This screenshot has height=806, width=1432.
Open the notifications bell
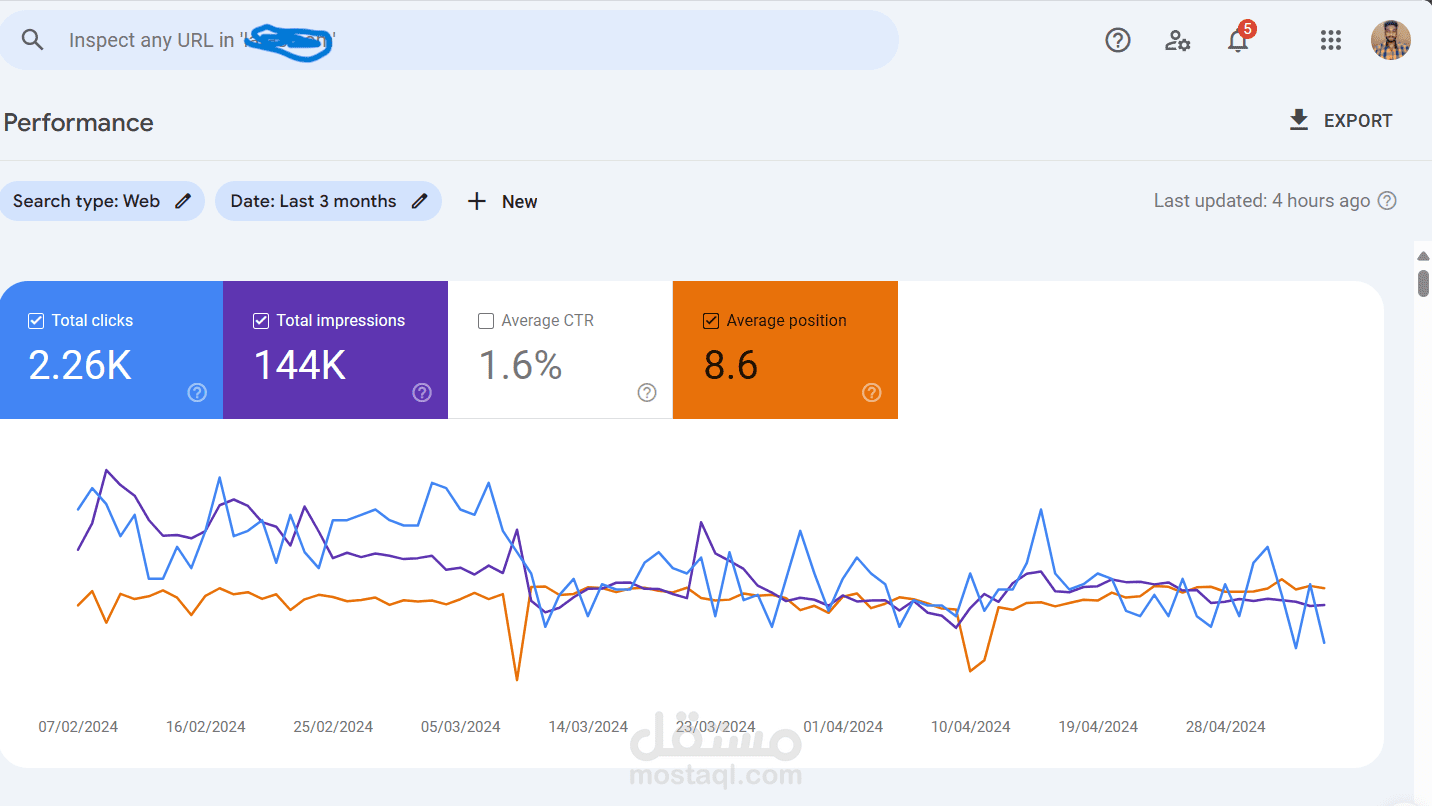[x=1238, y=41]
